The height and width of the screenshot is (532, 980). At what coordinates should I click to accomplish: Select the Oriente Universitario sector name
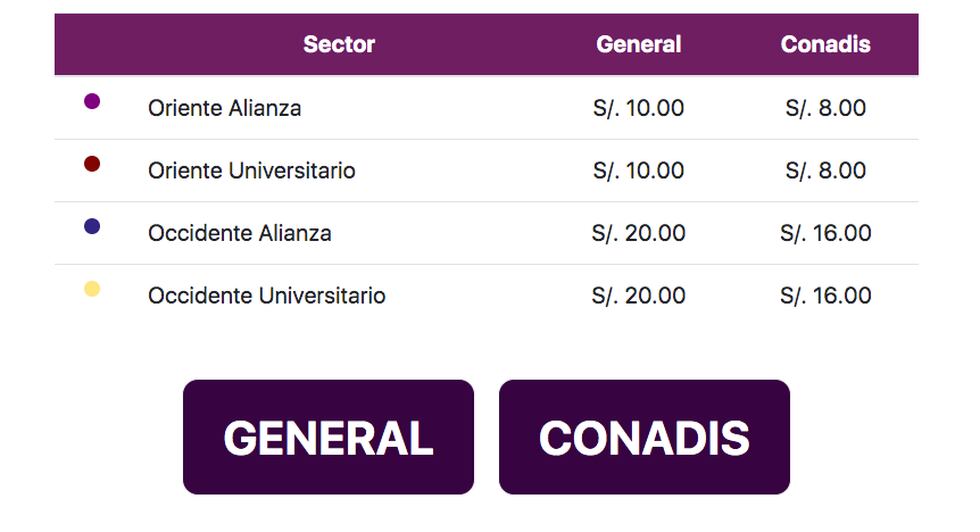[251, 171]
